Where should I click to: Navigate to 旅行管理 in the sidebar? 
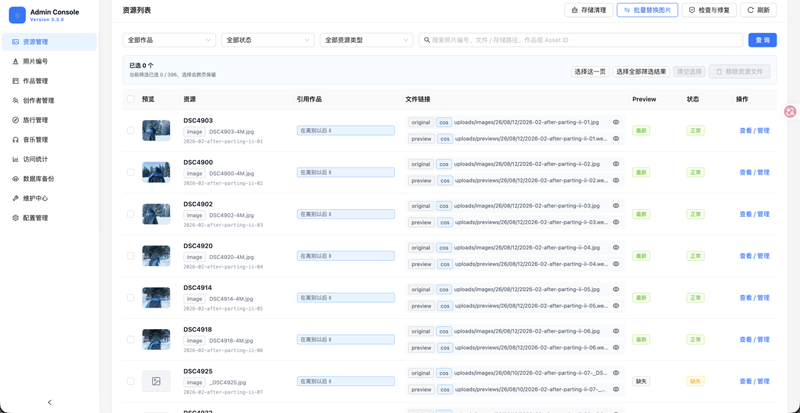[49, 120]
